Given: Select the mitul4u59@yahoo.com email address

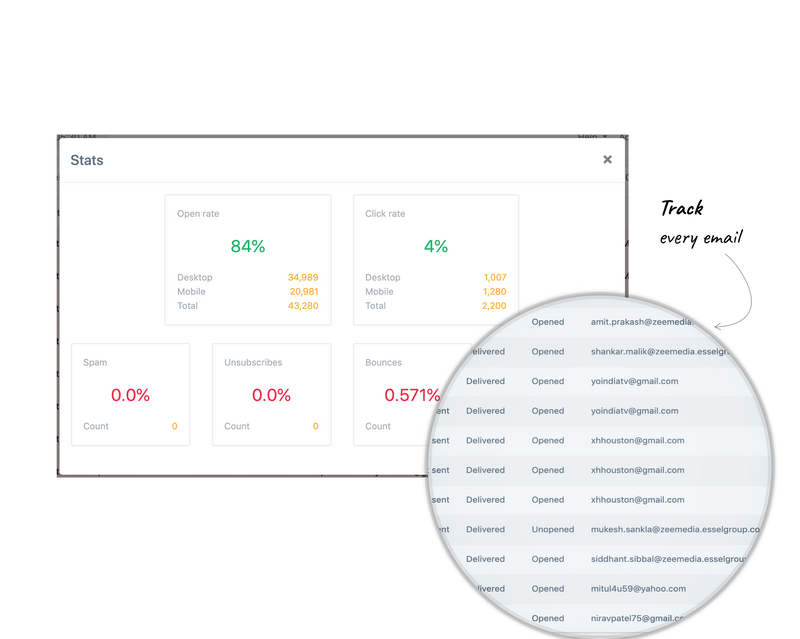Looking at the screenshot, I should 638,588.
